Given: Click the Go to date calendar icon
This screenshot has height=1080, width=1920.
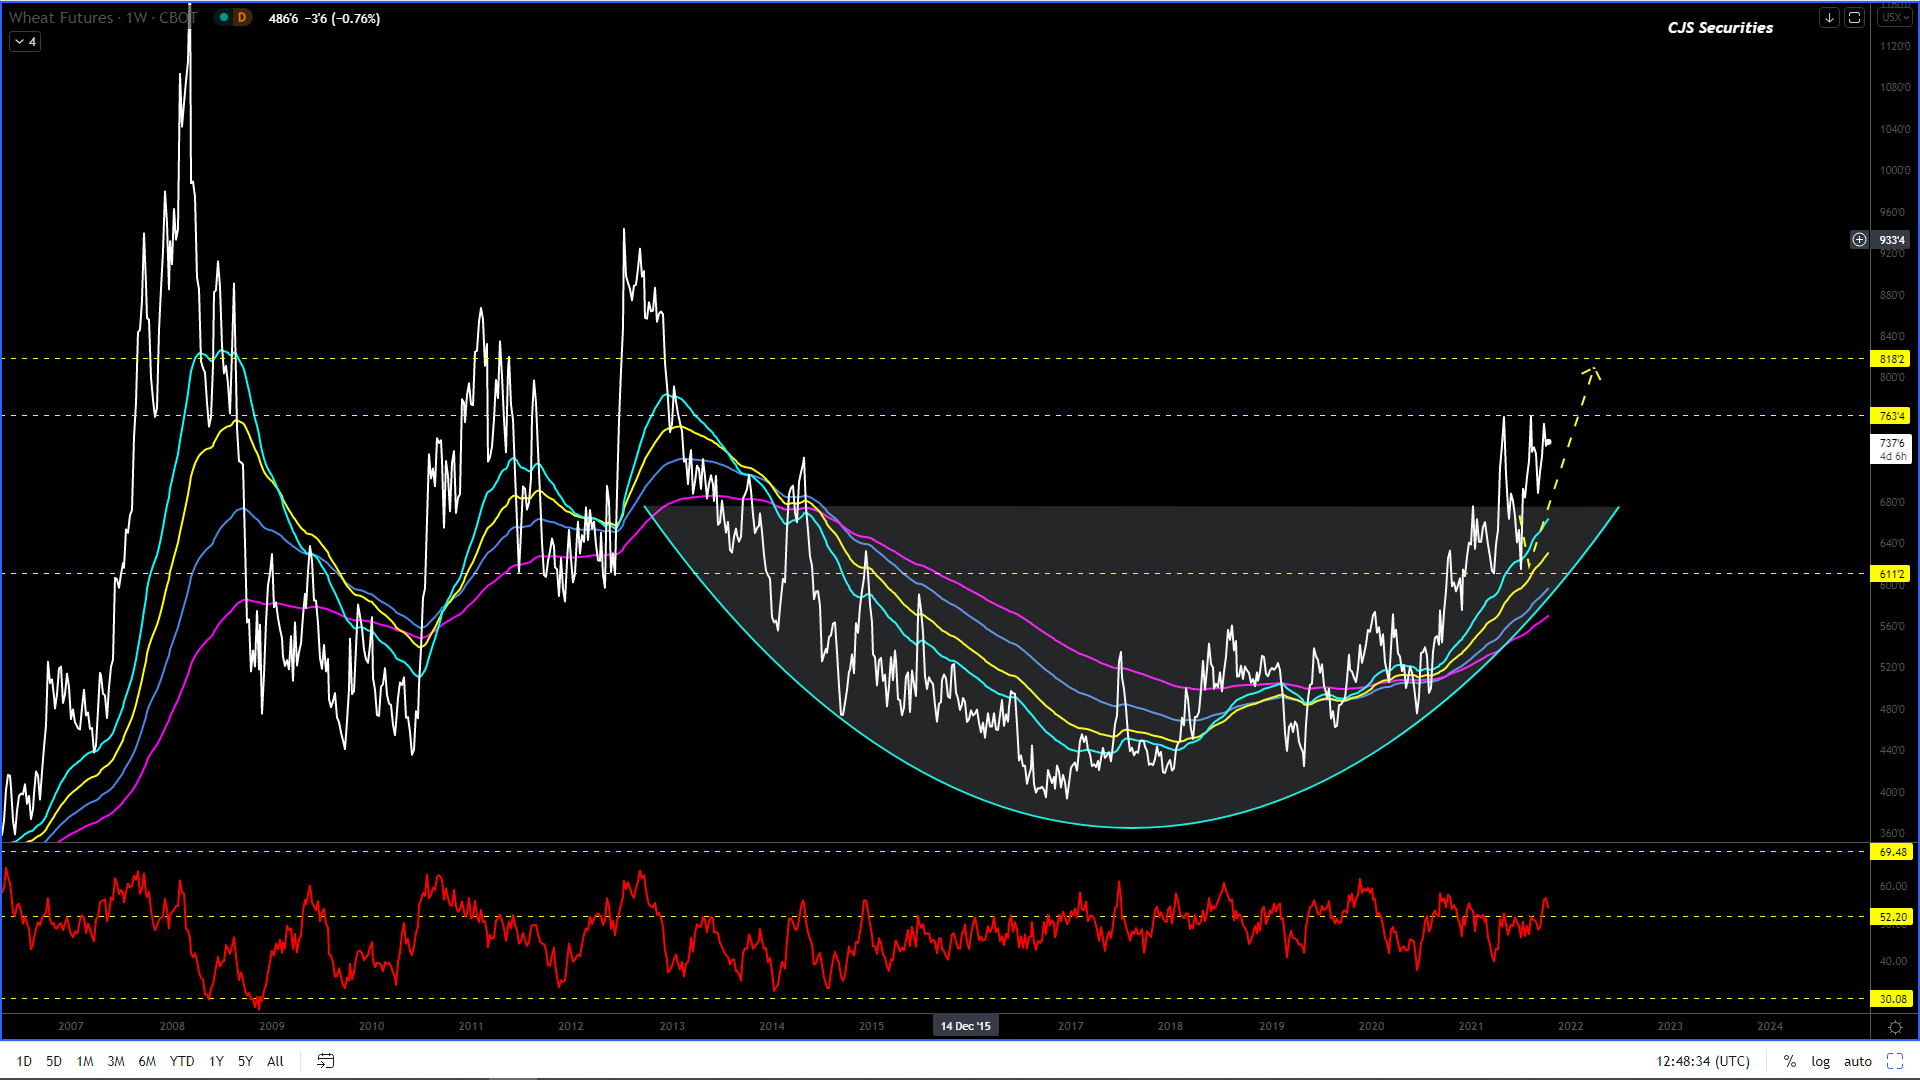Looking at the screenshot, I should (x=326, y=1061).
